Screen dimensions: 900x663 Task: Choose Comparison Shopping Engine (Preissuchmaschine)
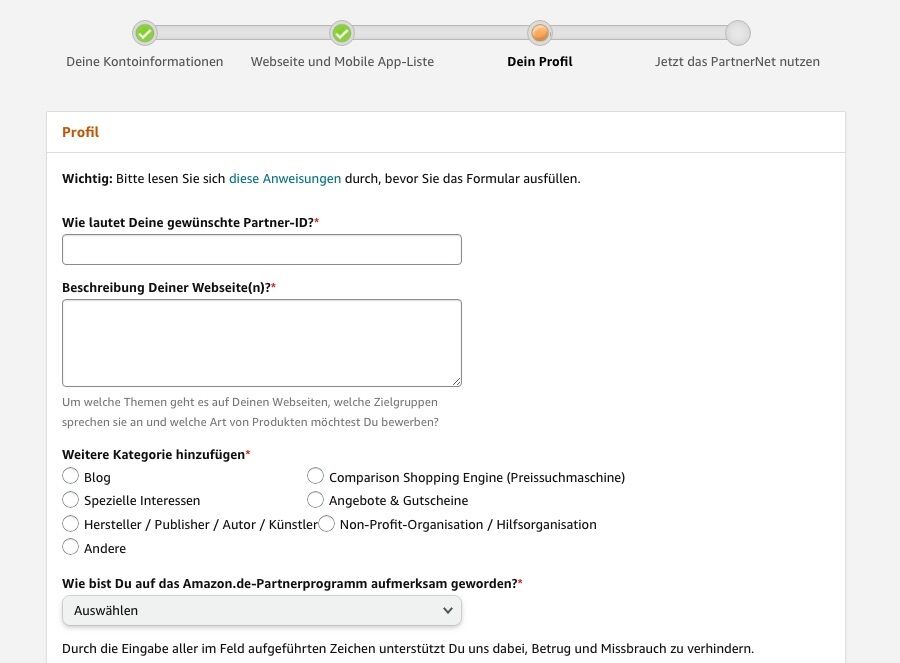click(x=316, y=476)
